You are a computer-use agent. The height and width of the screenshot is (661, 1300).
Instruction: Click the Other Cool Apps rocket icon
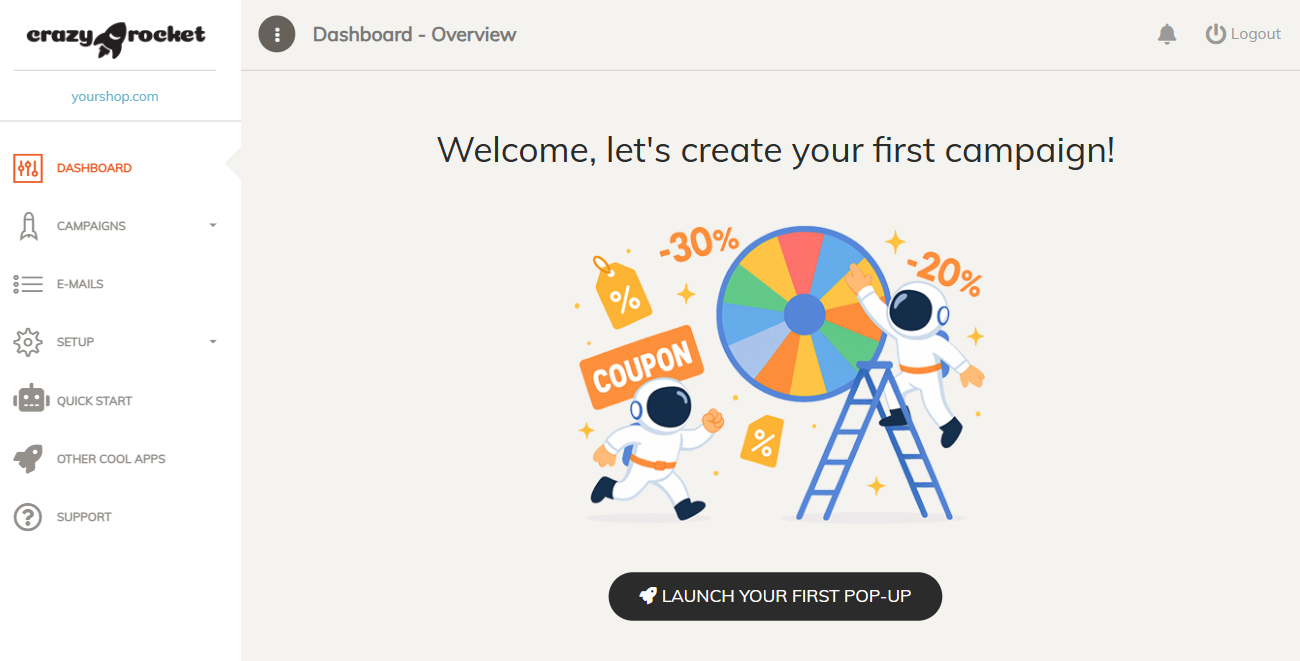[x=28, y=459]
